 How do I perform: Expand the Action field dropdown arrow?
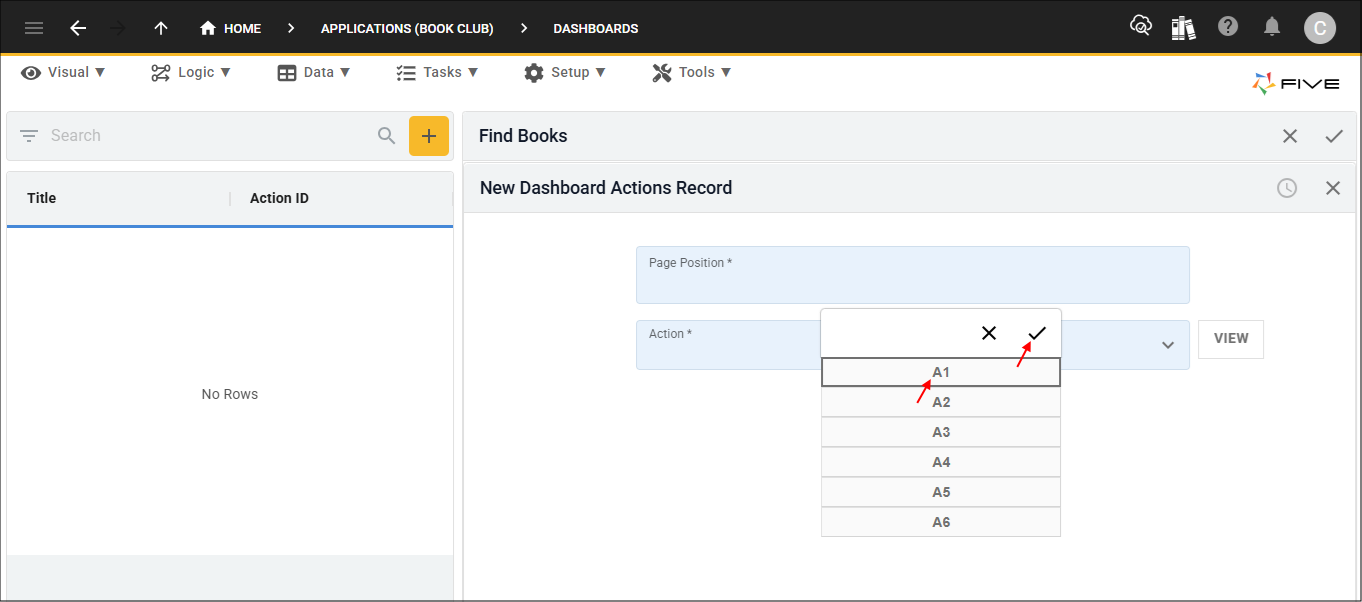[x=1167, y=345]
